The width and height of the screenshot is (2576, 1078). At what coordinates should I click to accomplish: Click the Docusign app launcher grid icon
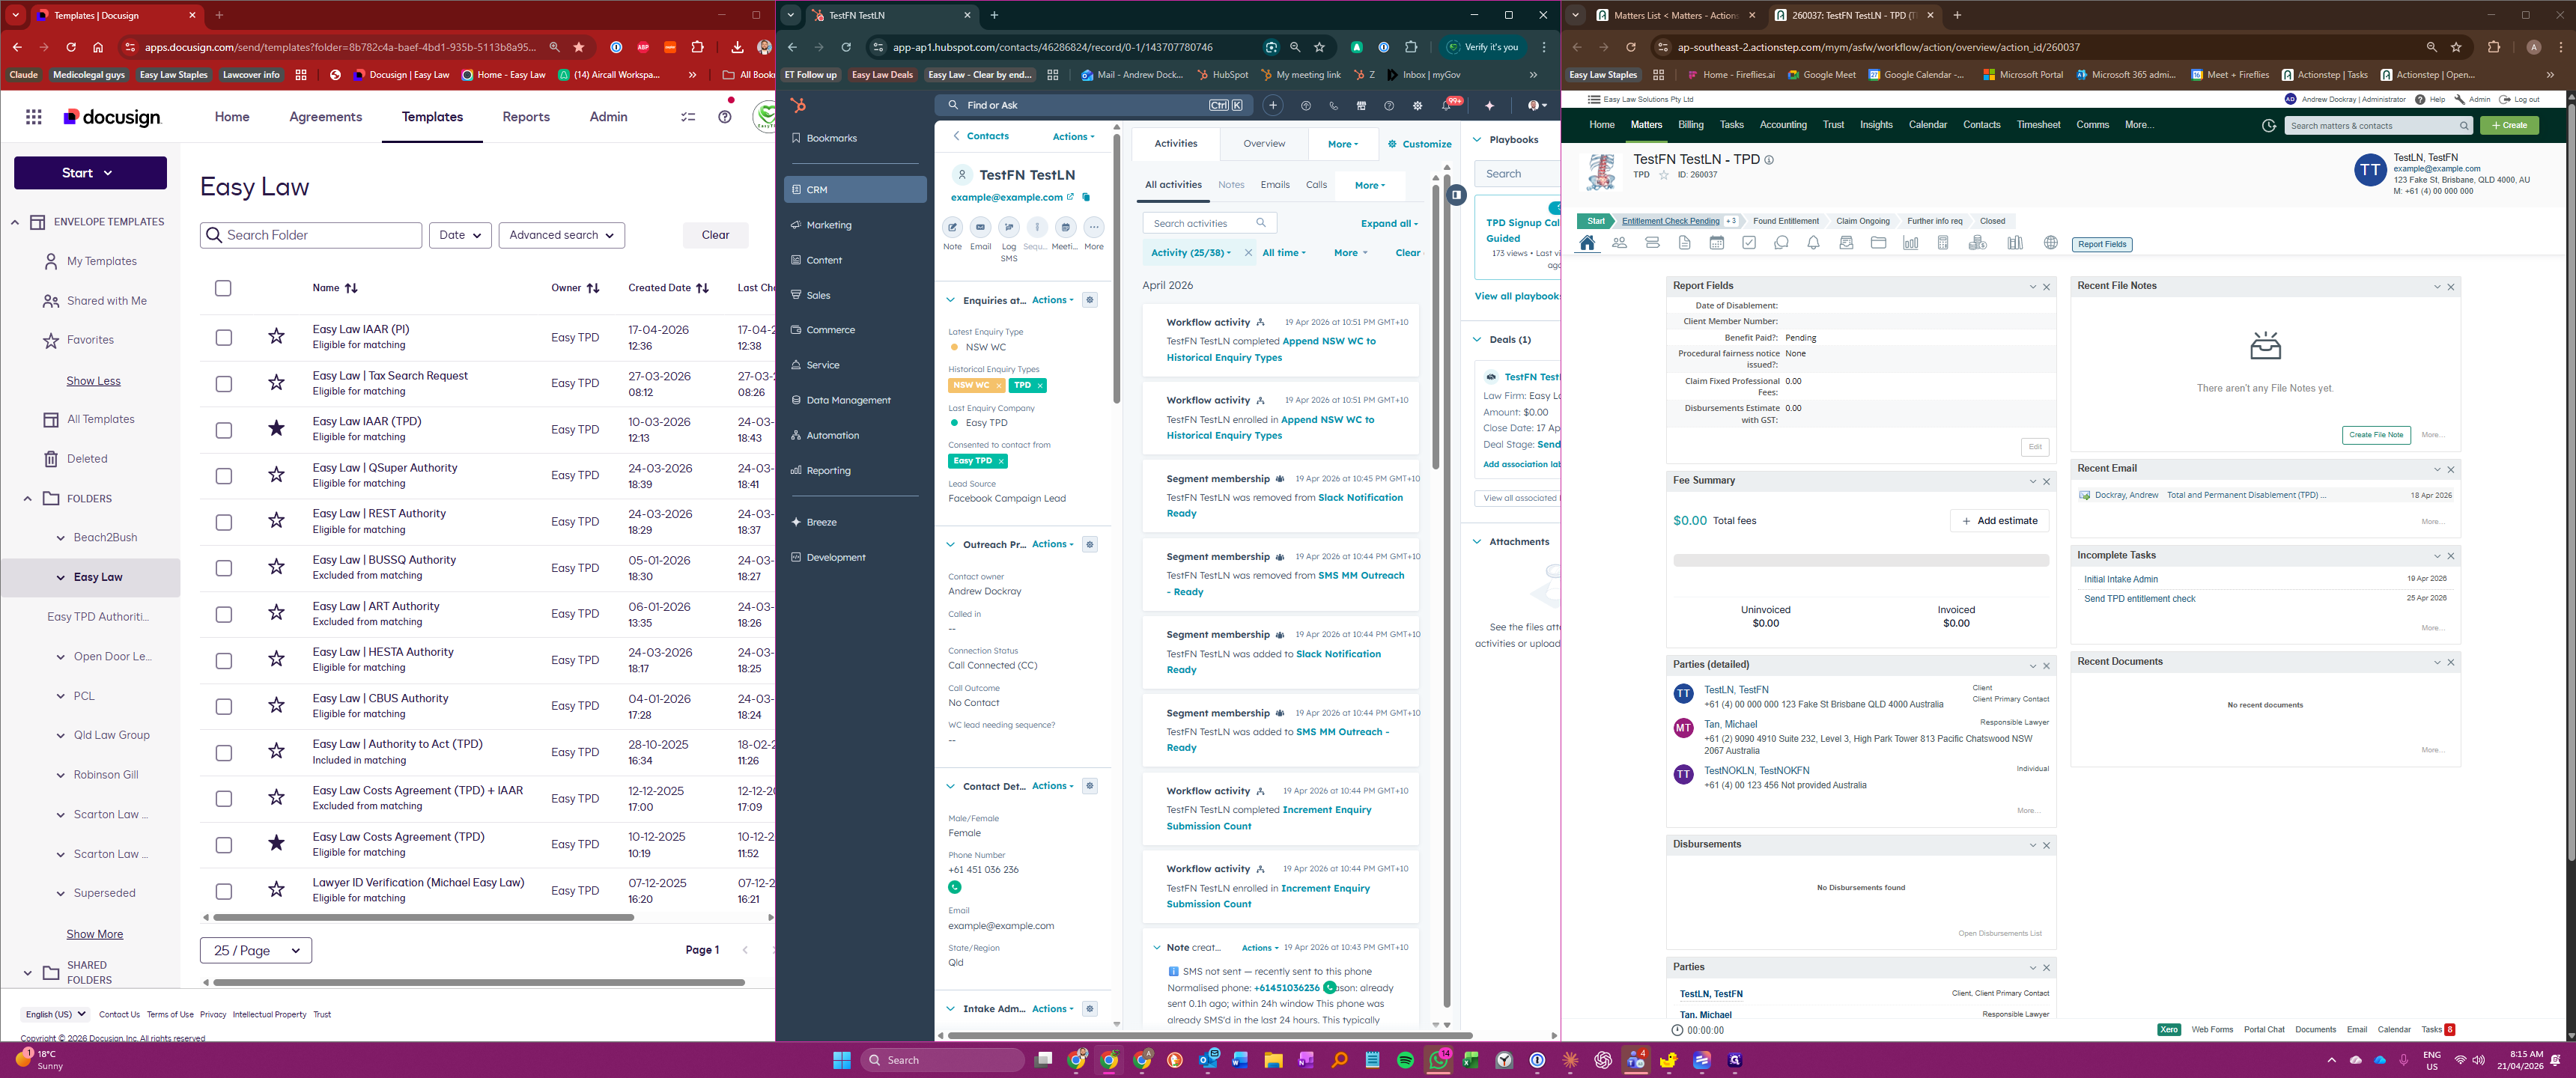click(x=34, y=117)
